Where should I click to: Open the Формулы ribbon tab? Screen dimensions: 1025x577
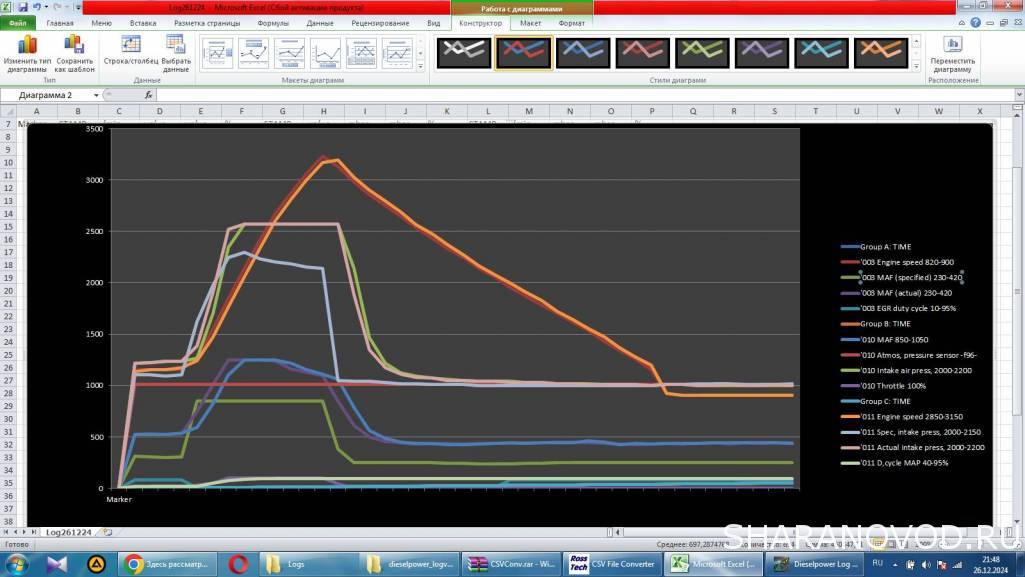pos(273,22)
